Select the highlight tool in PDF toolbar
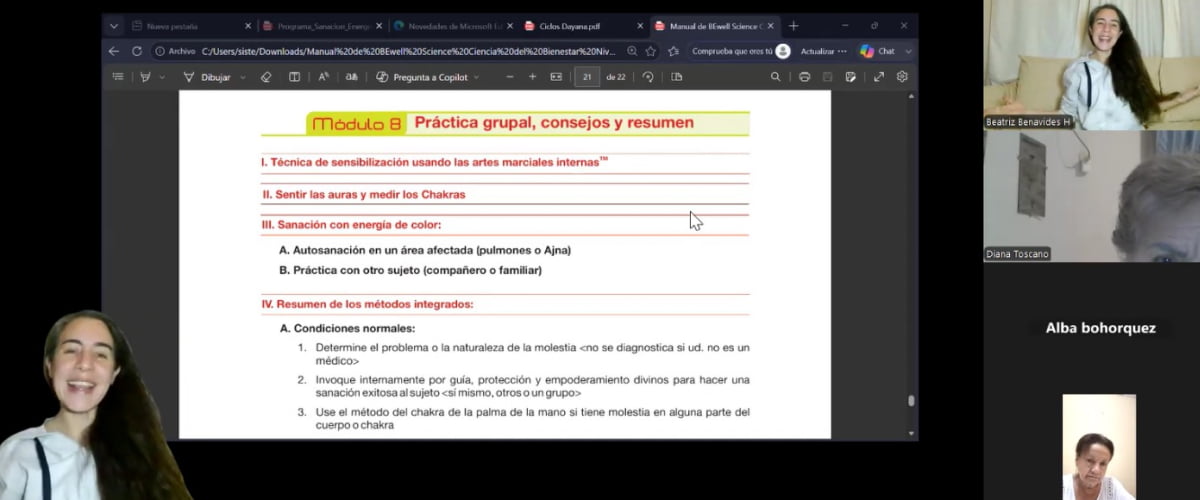This screenshot has height=500, width=1200. [145, 77]
